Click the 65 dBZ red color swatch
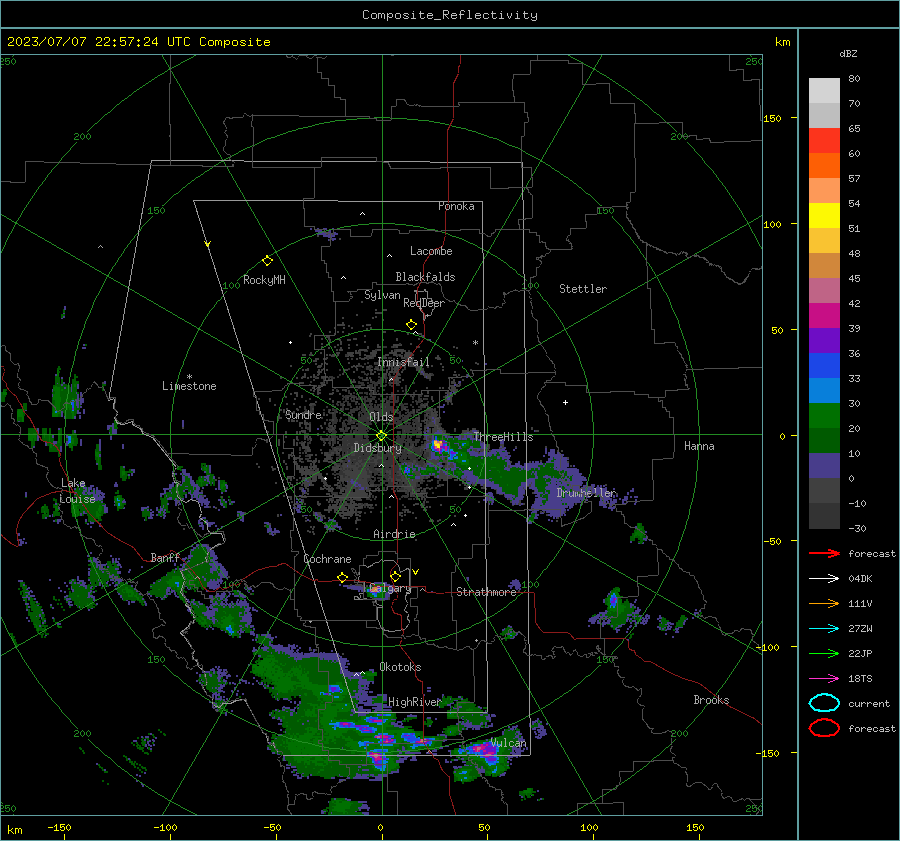The width and height of the screenshot is (900, 841). tap(824, 141)
